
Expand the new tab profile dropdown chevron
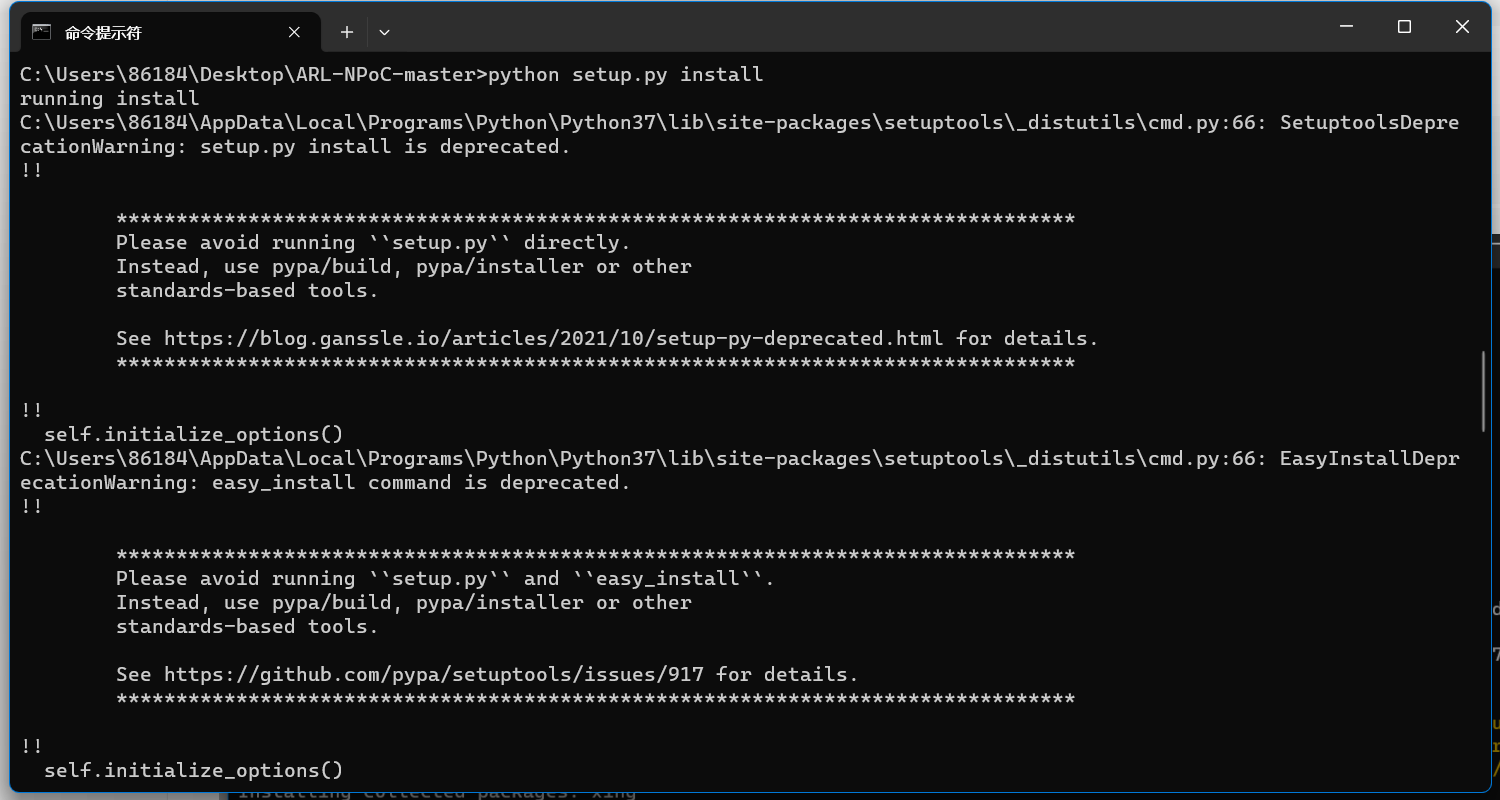pyautogui.click(x=384, y=32)
